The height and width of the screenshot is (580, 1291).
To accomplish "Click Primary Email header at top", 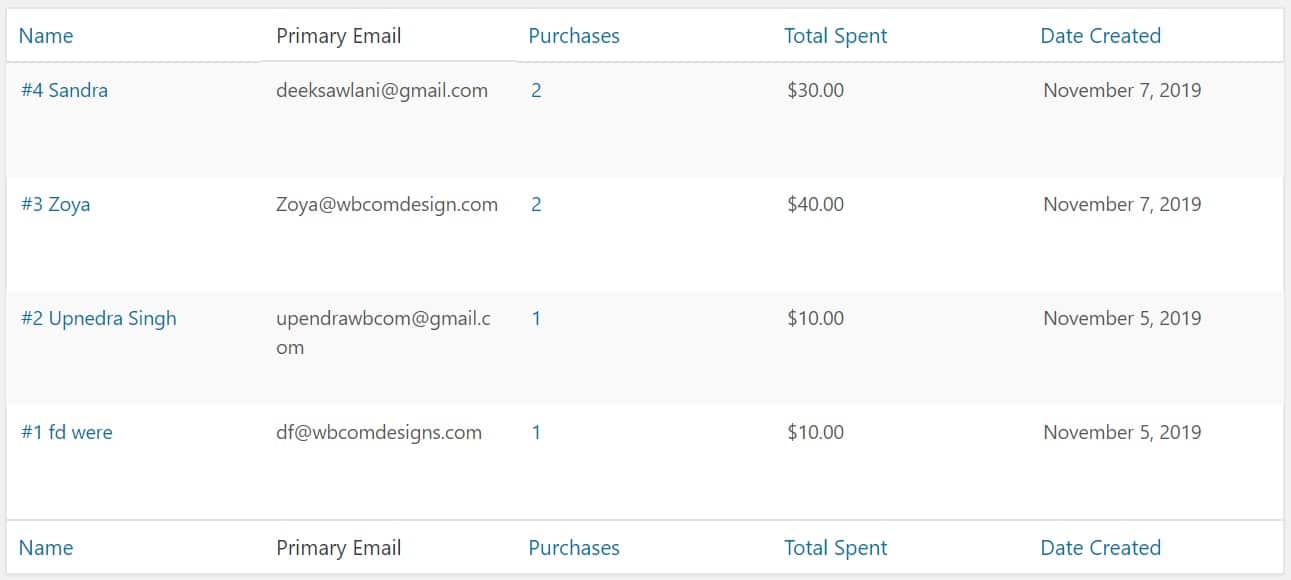I will (338, 36).
